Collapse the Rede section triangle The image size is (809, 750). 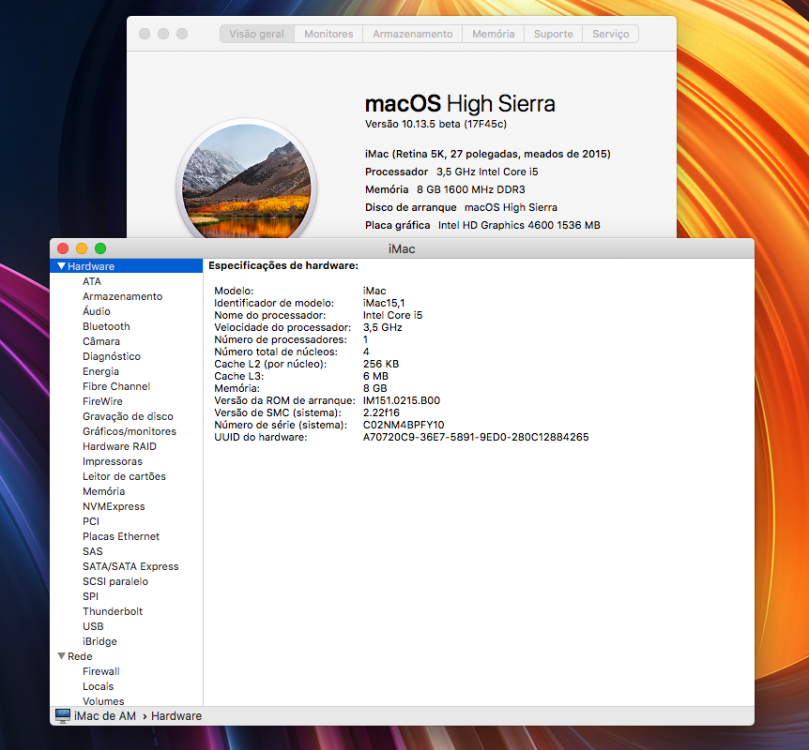[x=61, y=656]
